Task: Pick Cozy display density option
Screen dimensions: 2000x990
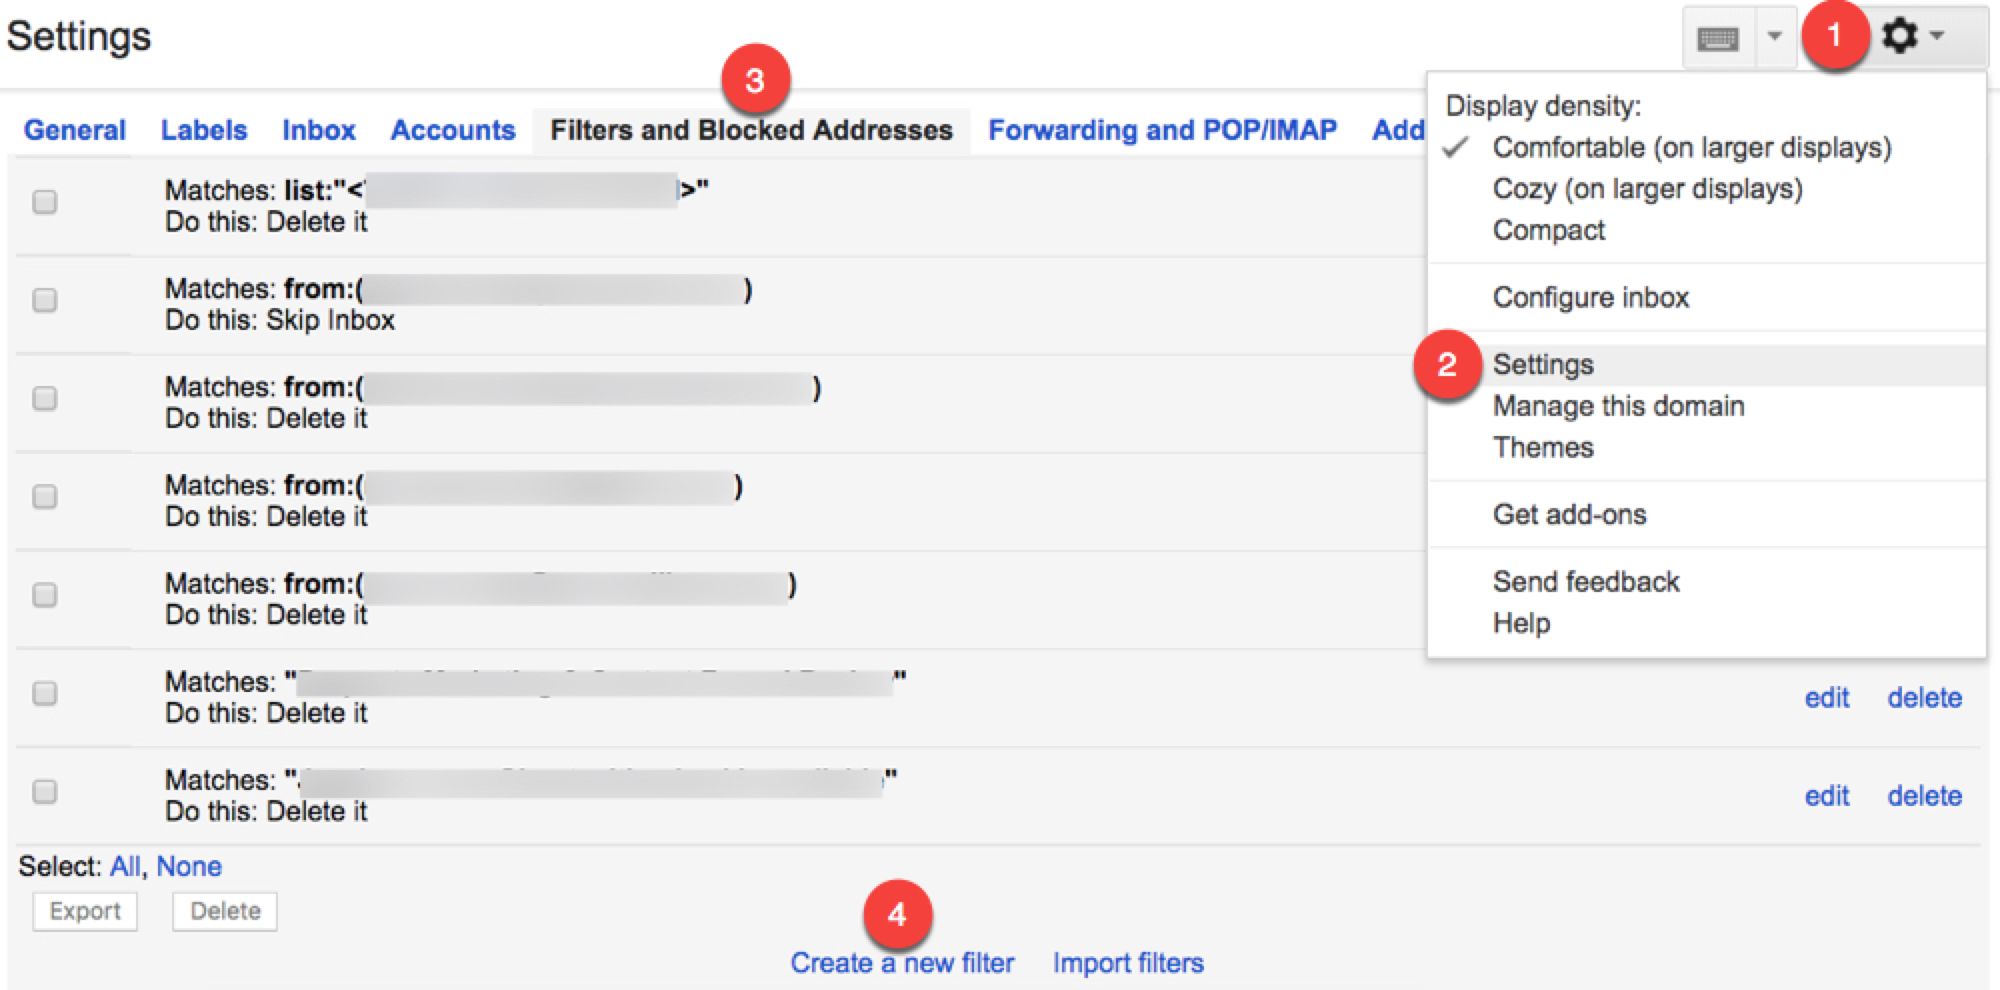Action: tap(1647, 189)
